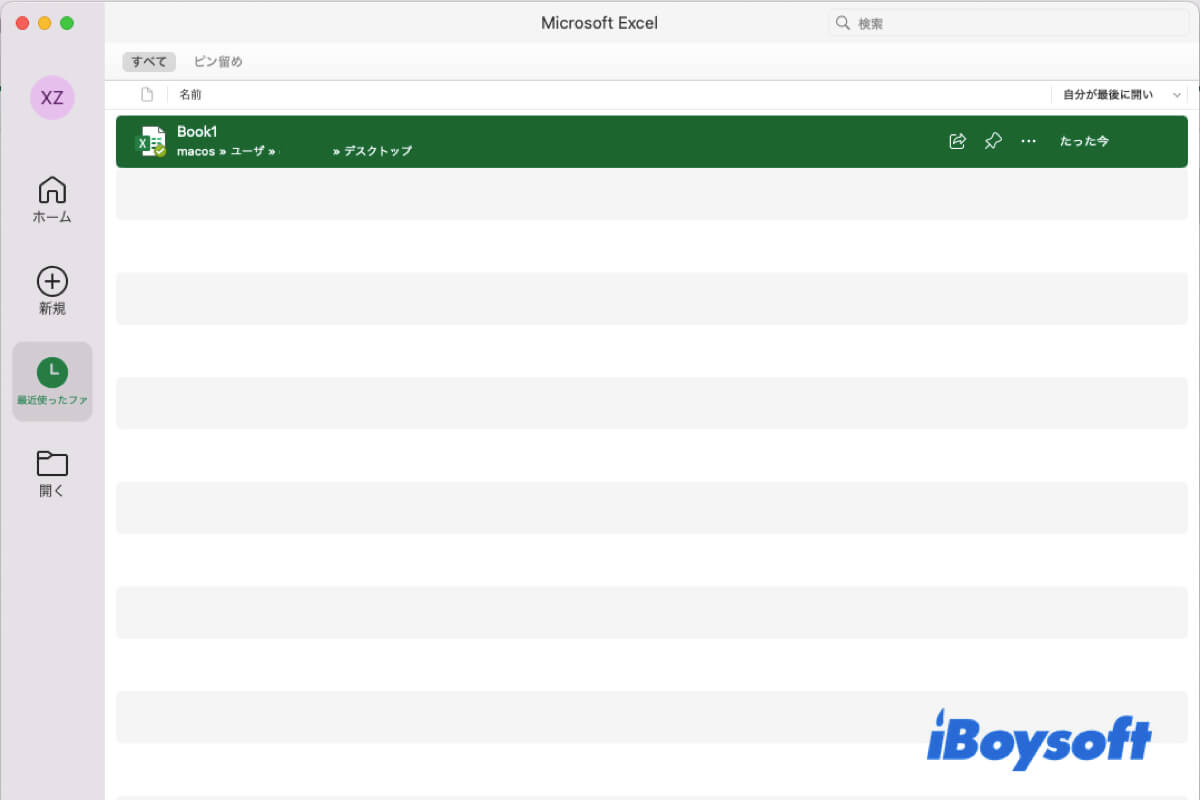Viewport: 1200px width, 800px height.
Task: Open 最近使ったファ sidebar icon
Action: pos(51,381)
